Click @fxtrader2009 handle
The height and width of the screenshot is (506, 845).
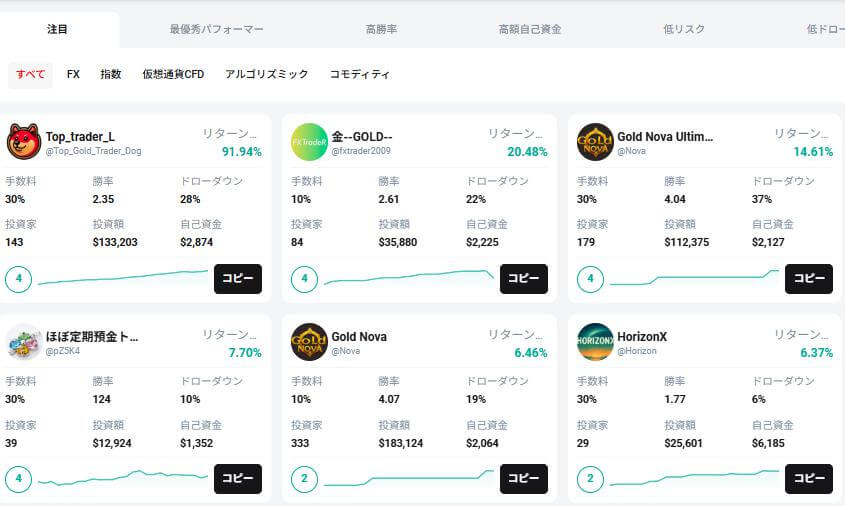pos(361,151)
